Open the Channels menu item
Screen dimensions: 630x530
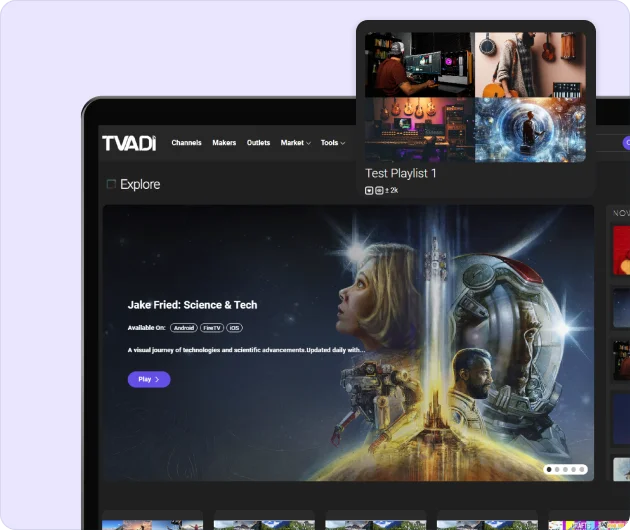tap(186, 143)
